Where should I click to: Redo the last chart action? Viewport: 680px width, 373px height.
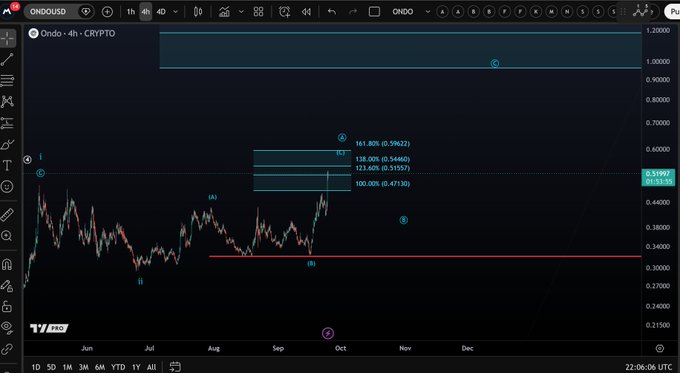[x=353, y=12]
